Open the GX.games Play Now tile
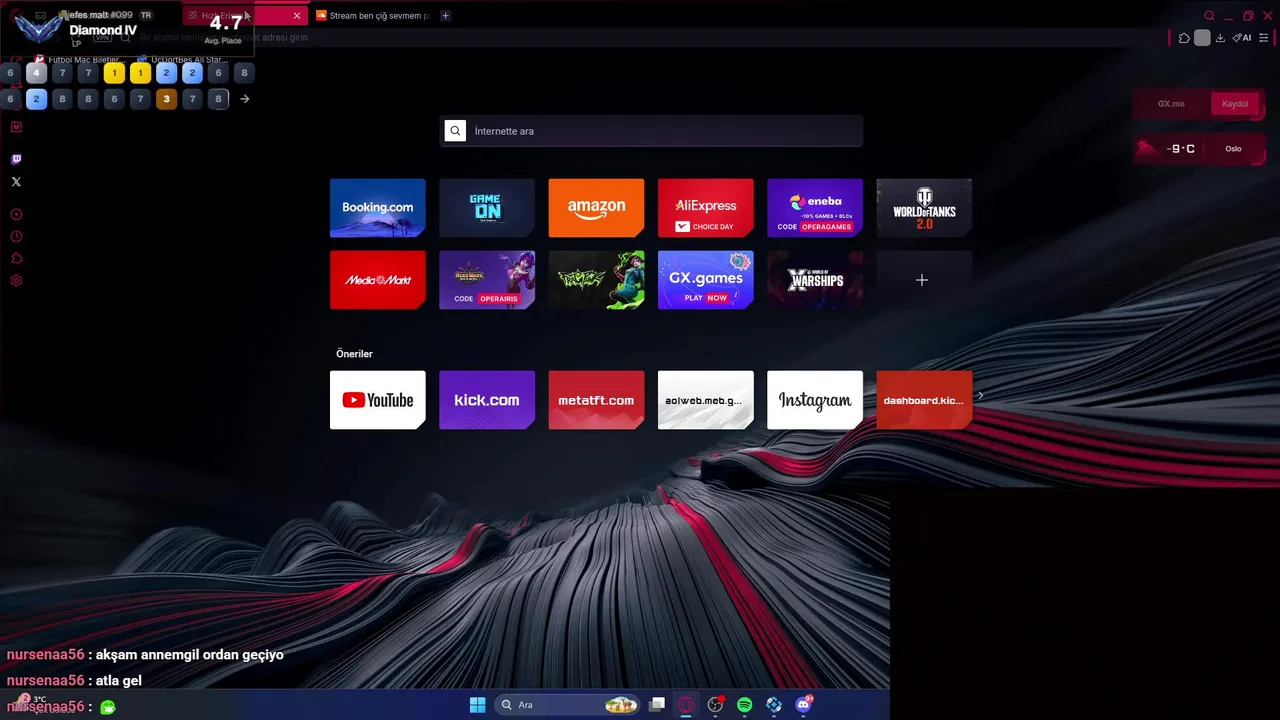This screenshot has width=1280, height=720. 705,280
